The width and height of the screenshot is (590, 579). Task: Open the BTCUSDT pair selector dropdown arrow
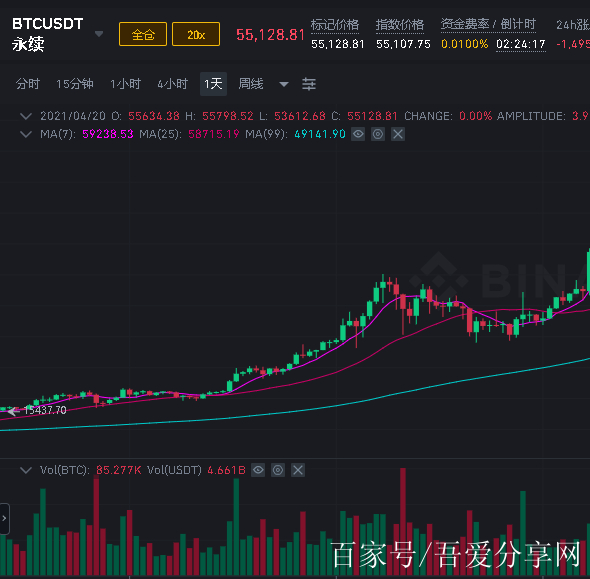point(99,34)
